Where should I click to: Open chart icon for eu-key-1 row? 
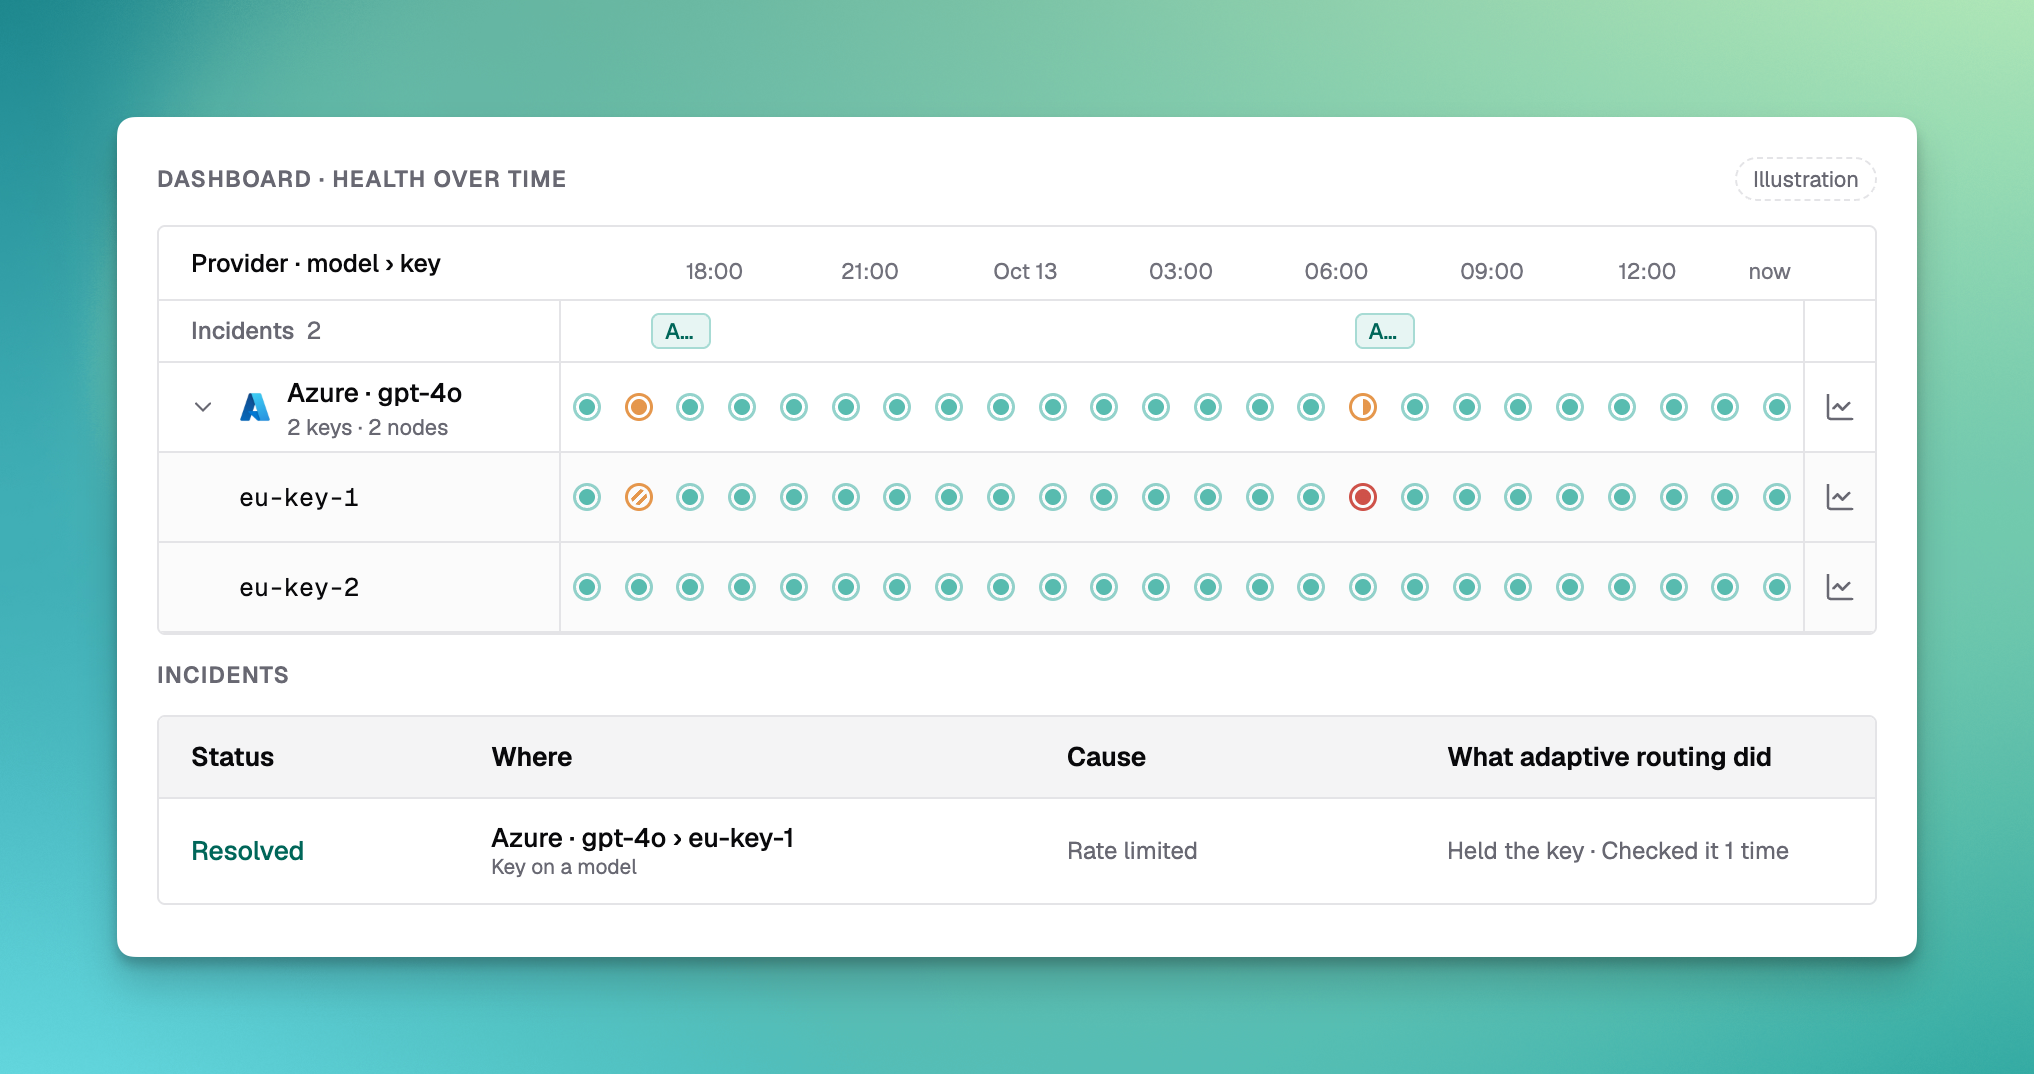[1840, 497]
